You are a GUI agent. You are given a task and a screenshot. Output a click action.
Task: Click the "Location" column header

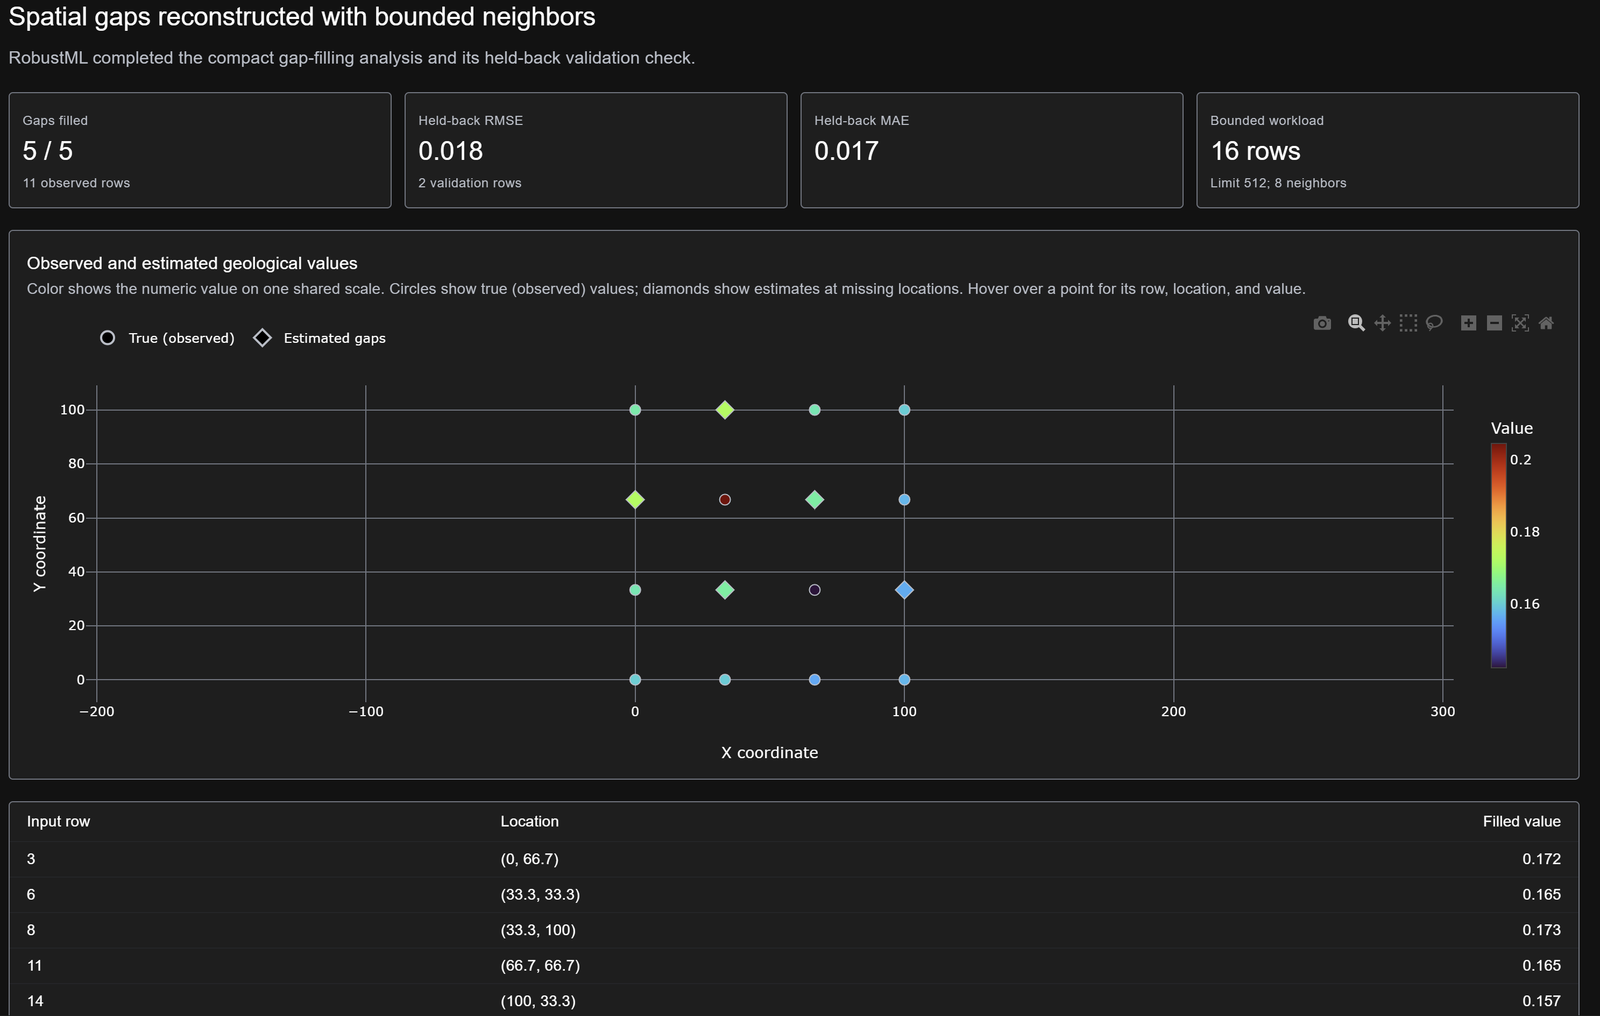click(530, 821)
